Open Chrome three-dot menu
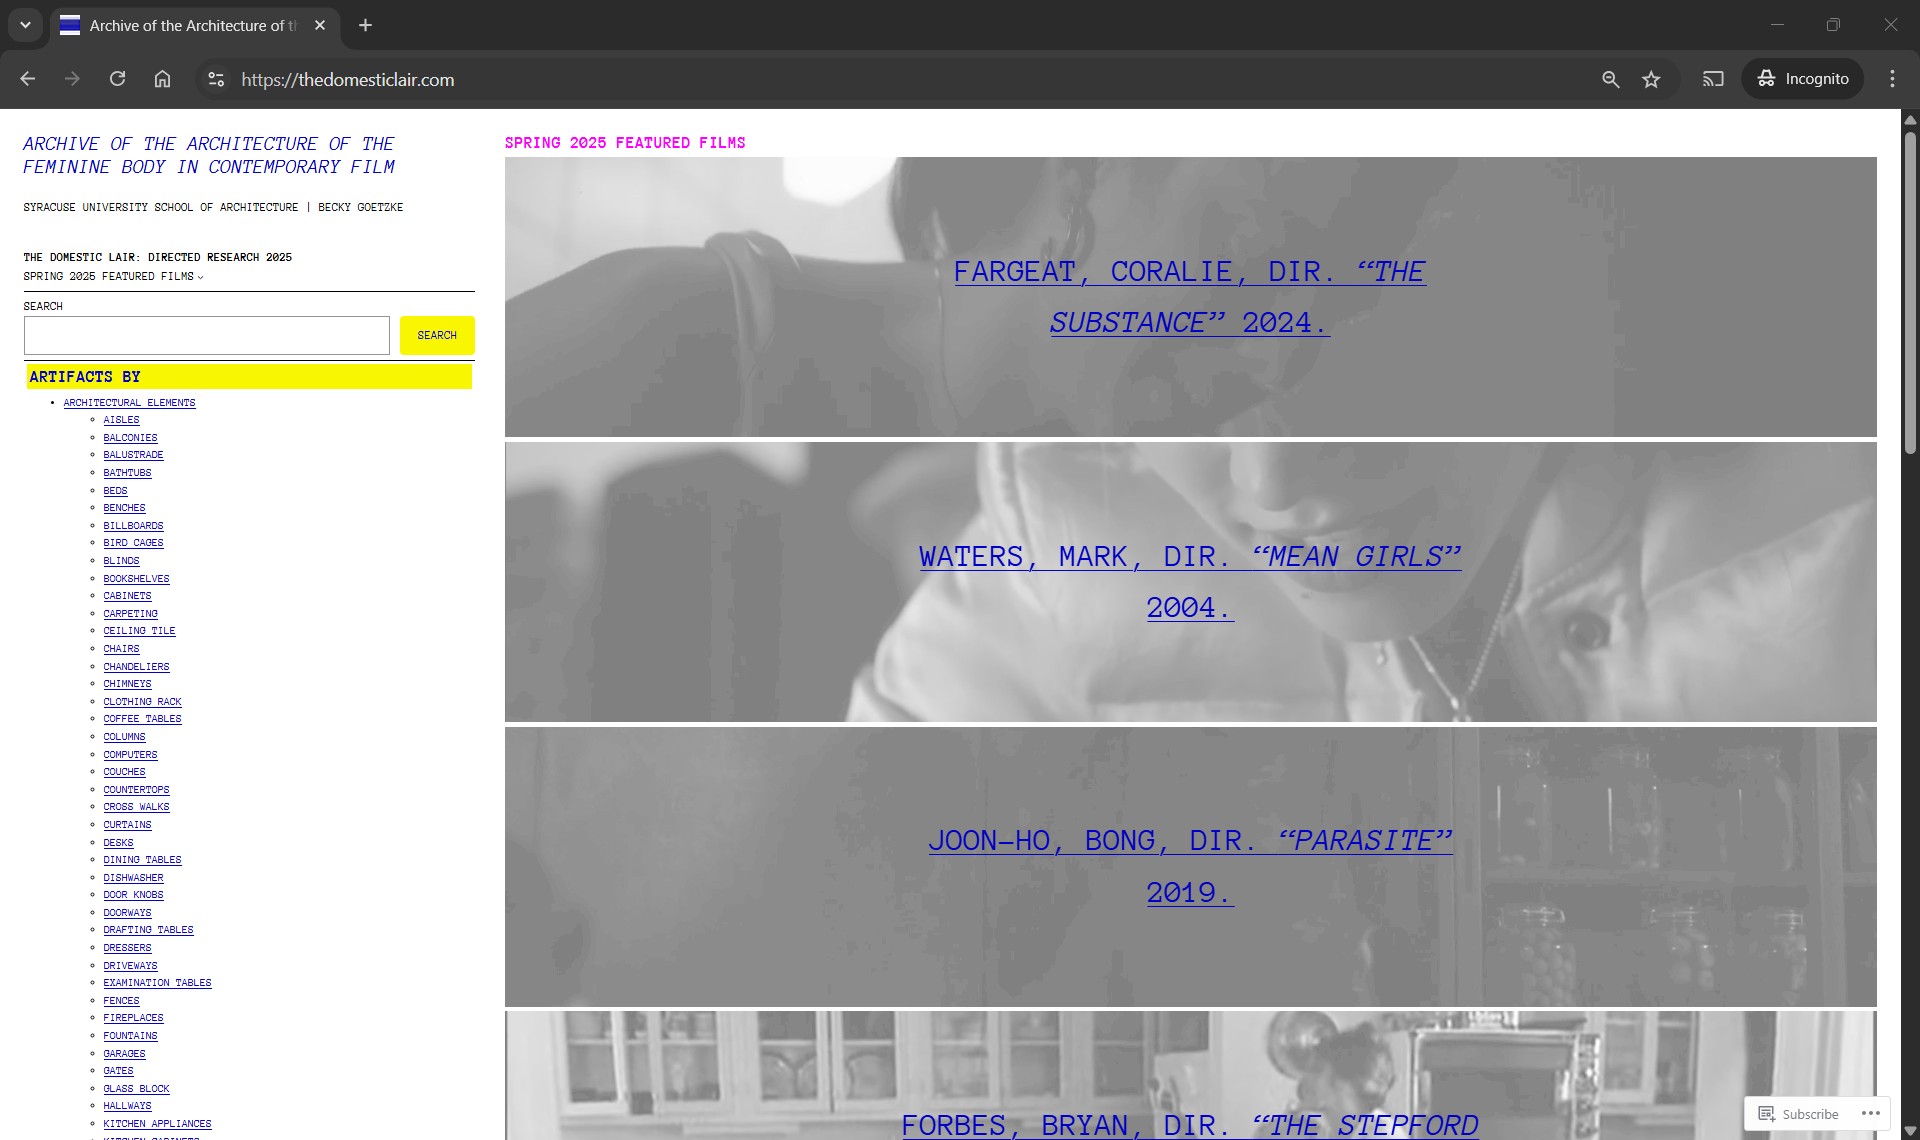 pyautogui.click(x=1892, y=79)
